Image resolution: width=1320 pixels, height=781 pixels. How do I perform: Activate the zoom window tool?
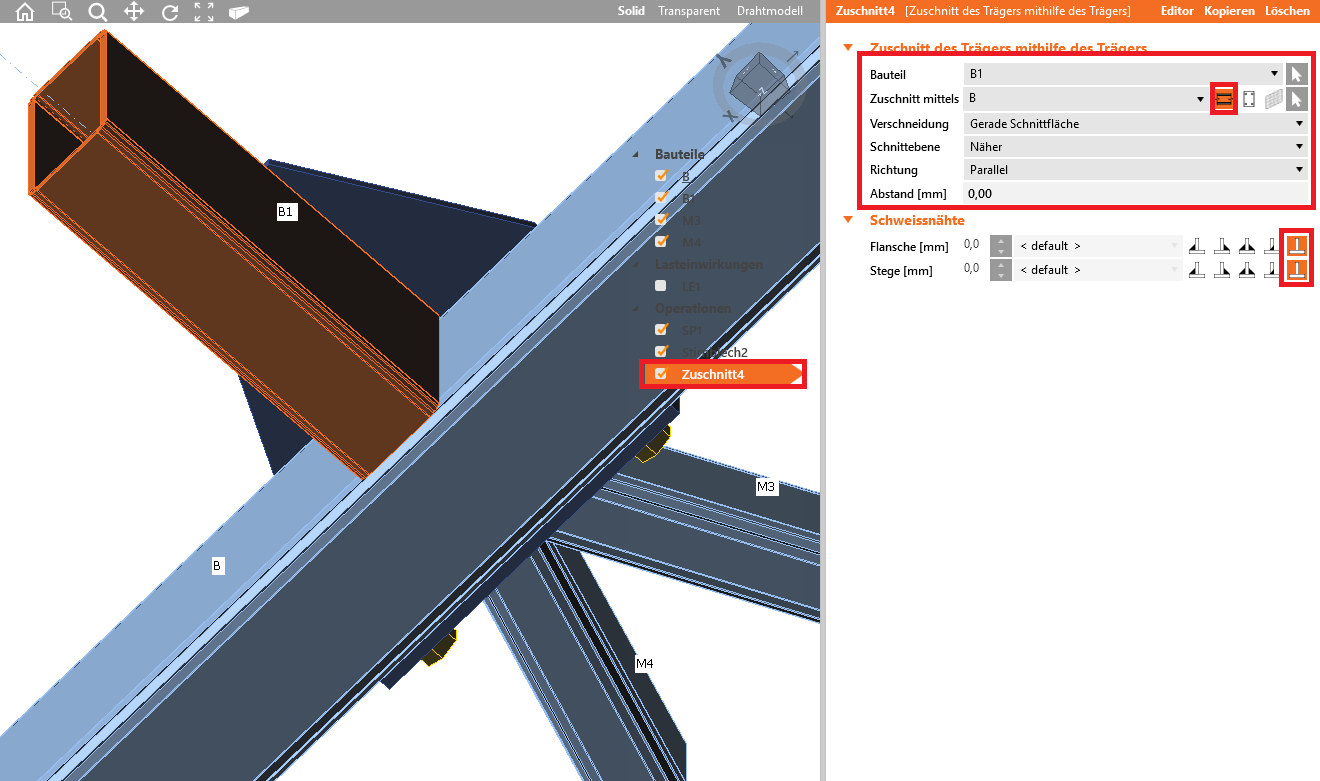tap(62, 12)
